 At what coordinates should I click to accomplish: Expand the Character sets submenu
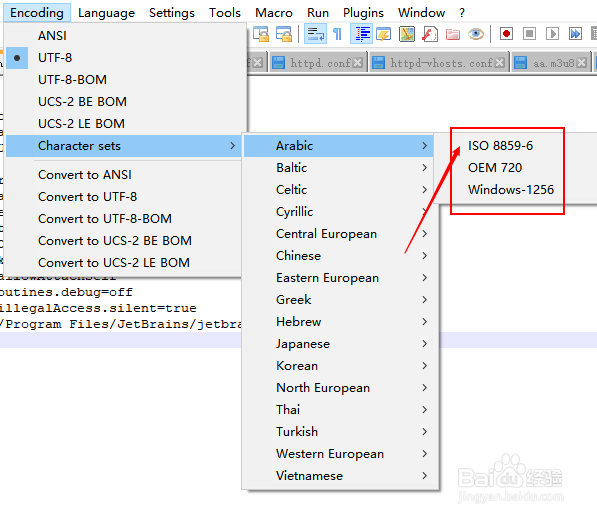pos(124,146)
